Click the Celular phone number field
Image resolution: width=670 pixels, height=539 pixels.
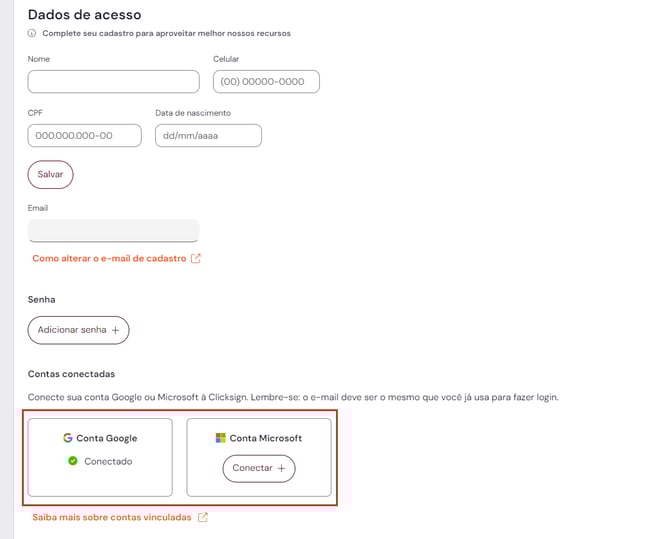pyautogui.click(x=266, y=82)
